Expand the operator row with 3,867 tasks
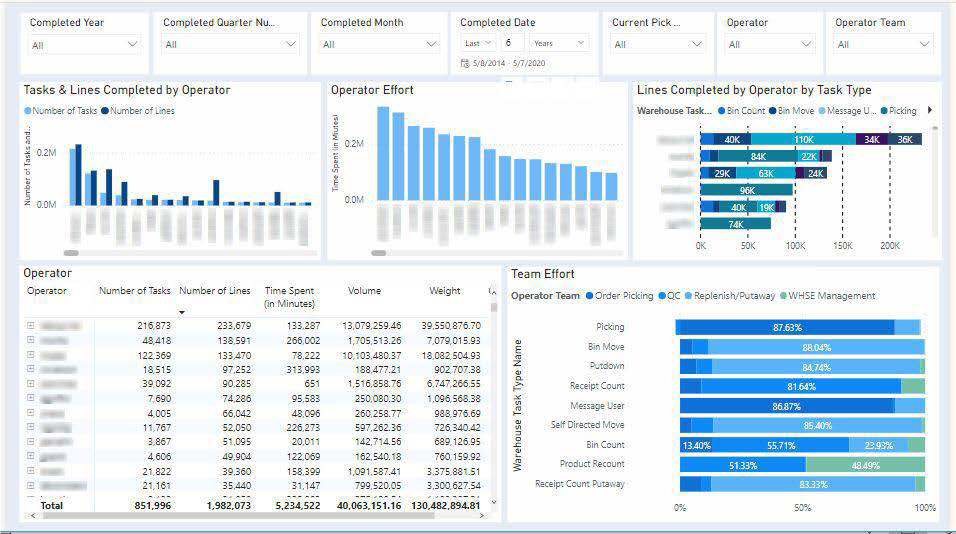 (30, 441)
